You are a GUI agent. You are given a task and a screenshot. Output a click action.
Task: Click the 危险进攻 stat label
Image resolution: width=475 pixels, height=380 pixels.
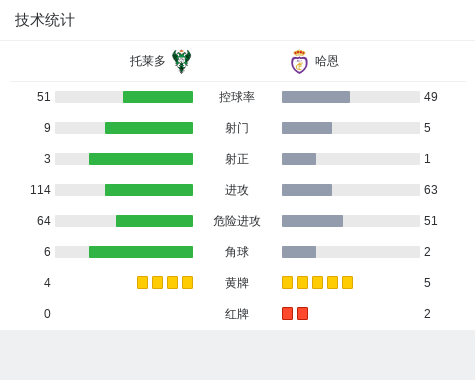pos(237,221)
